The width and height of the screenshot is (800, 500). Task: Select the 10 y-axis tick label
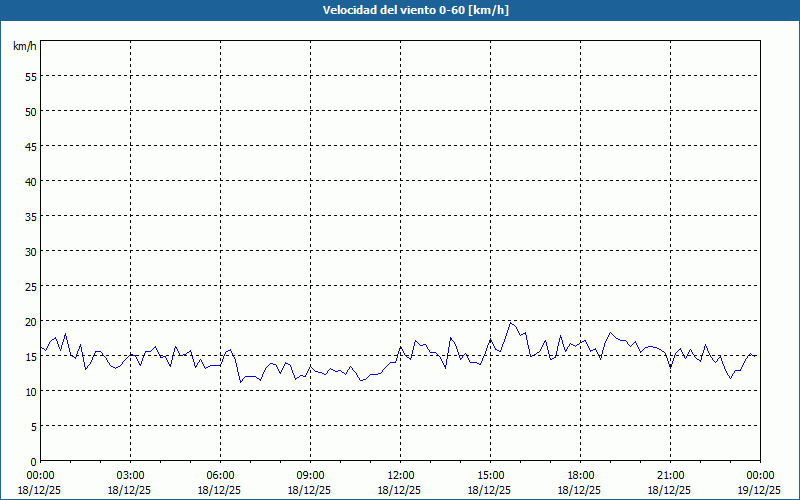[30, 391]
